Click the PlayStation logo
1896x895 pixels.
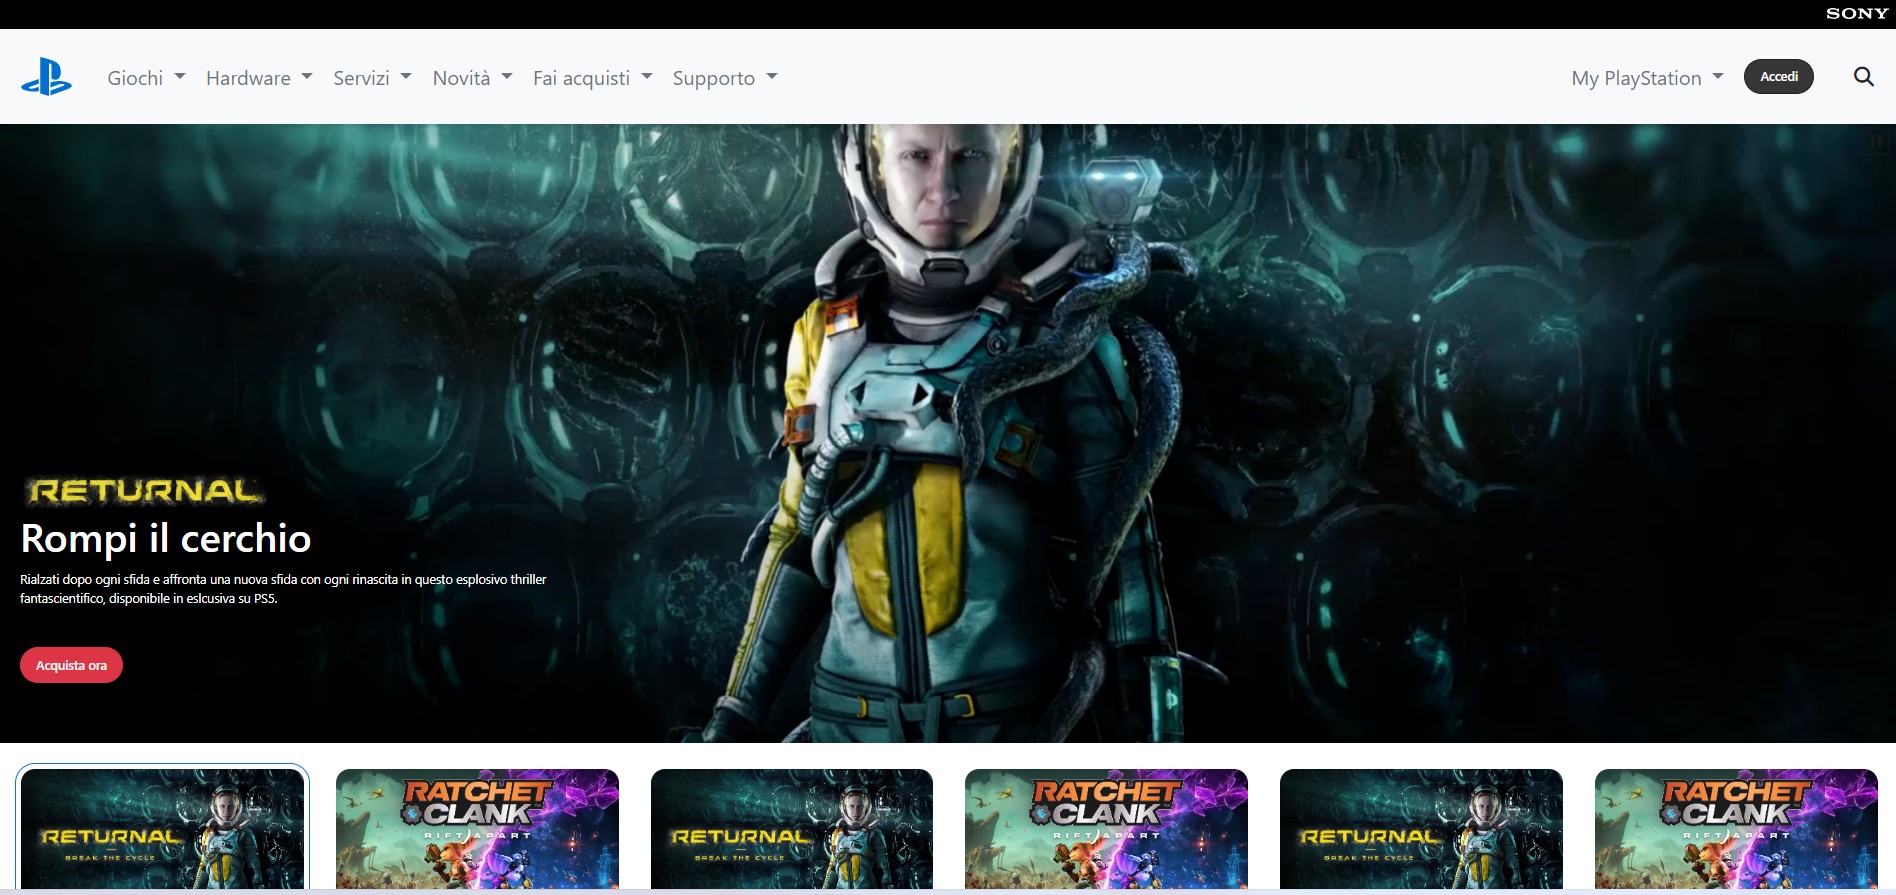coord(46,77)
